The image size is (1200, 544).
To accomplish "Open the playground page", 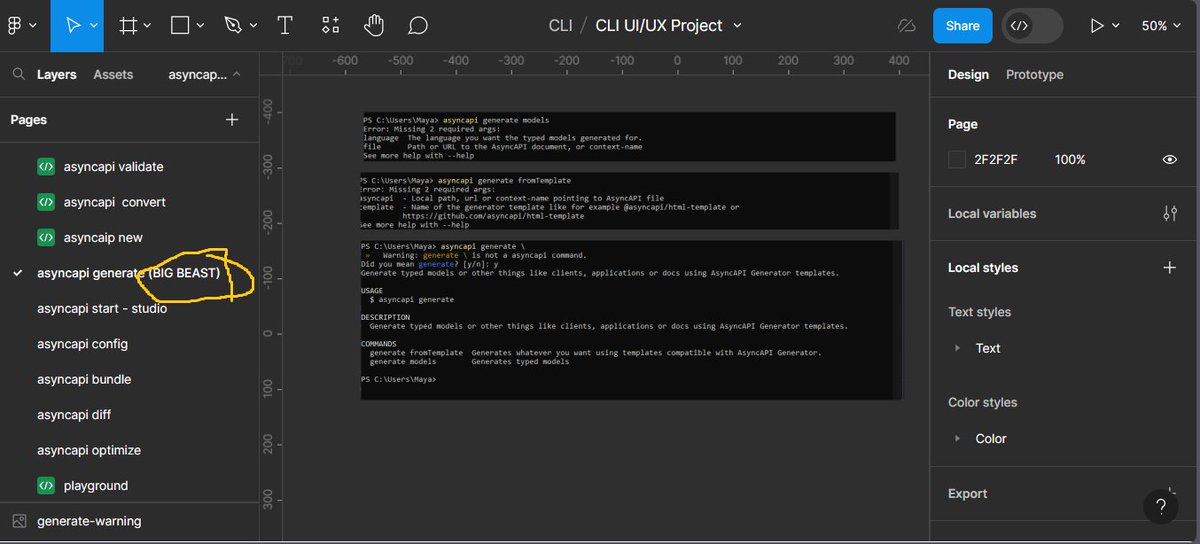I will [x=96, y=486].
